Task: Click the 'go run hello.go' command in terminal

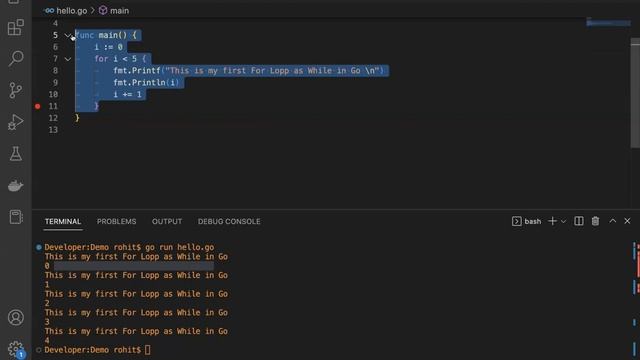Action: pos(180,247)
